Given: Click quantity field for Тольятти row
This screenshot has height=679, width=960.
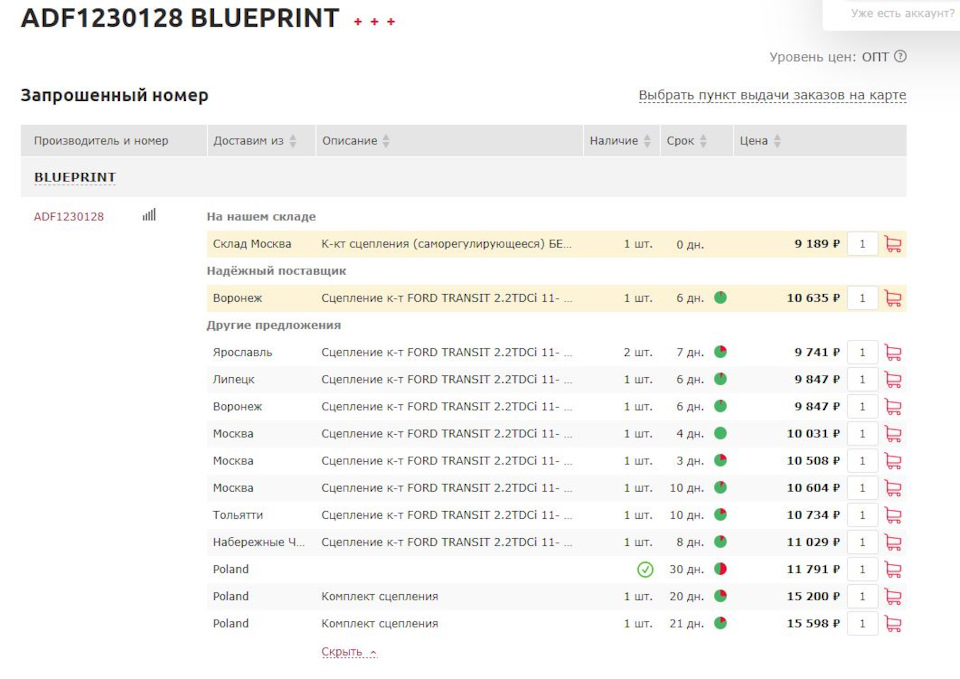Looking at the screenshot, I should click(862, 516).
